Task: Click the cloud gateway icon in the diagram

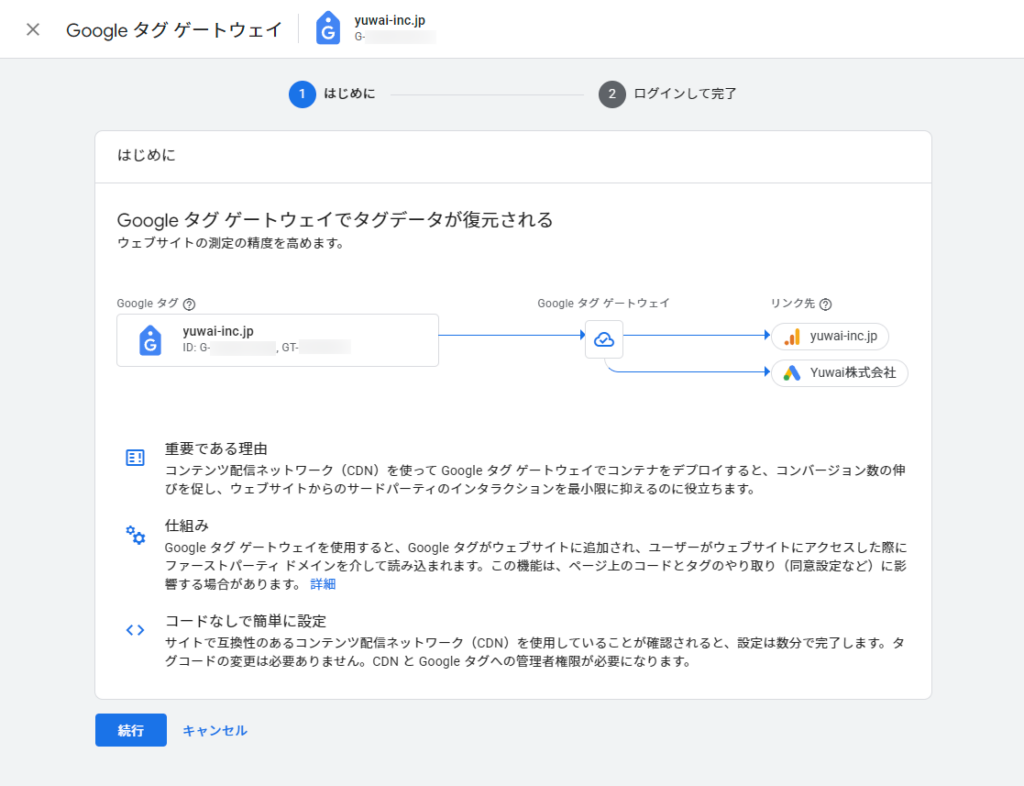Action: (x=604, y=339)
